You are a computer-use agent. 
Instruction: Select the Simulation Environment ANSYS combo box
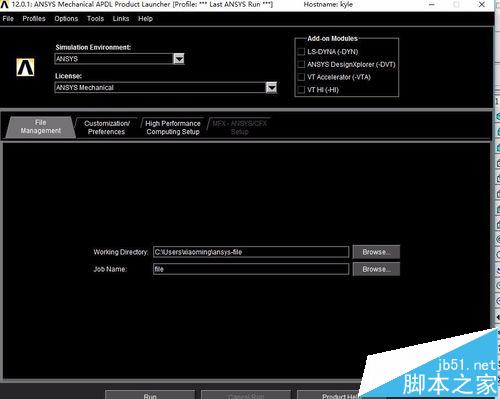pos(119,59)
